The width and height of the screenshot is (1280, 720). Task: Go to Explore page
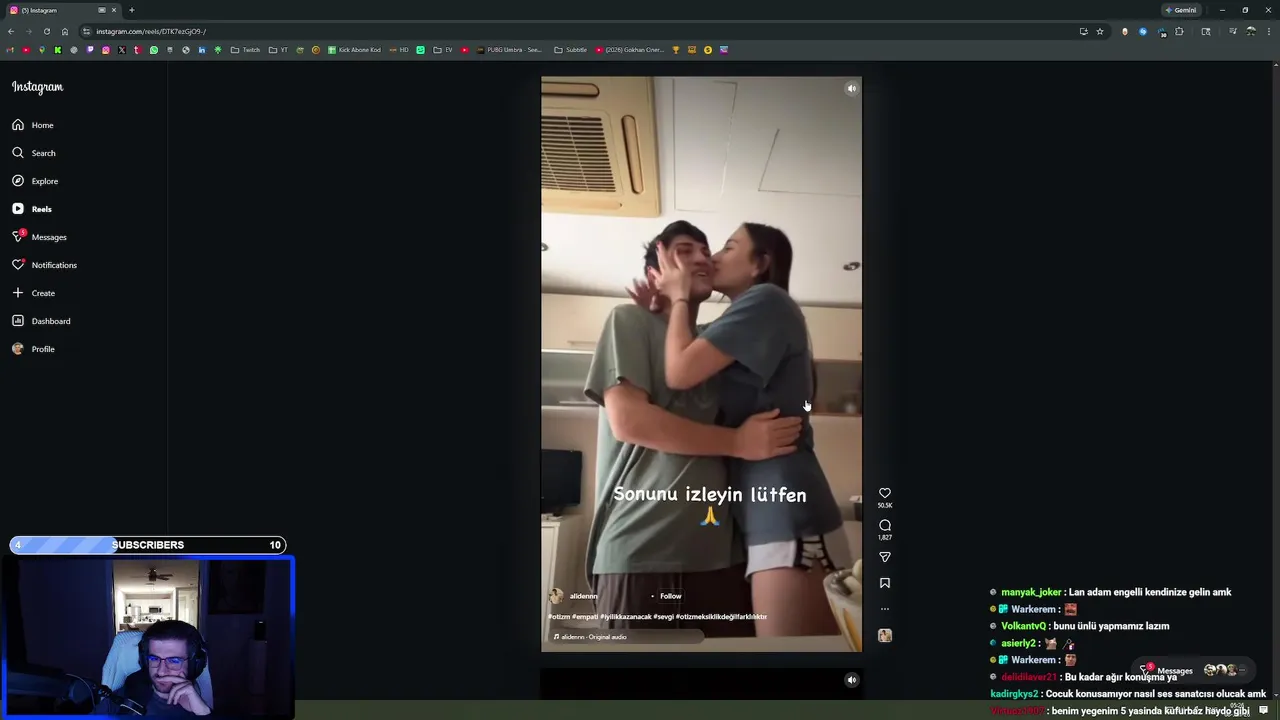[x=35, y=181]
